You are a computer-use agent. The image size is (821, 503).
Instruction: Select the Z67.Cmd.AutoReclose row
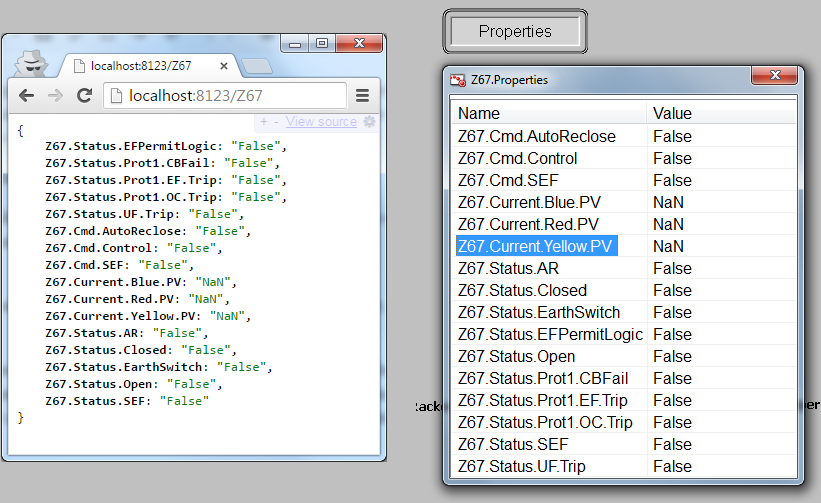point(624,136)
